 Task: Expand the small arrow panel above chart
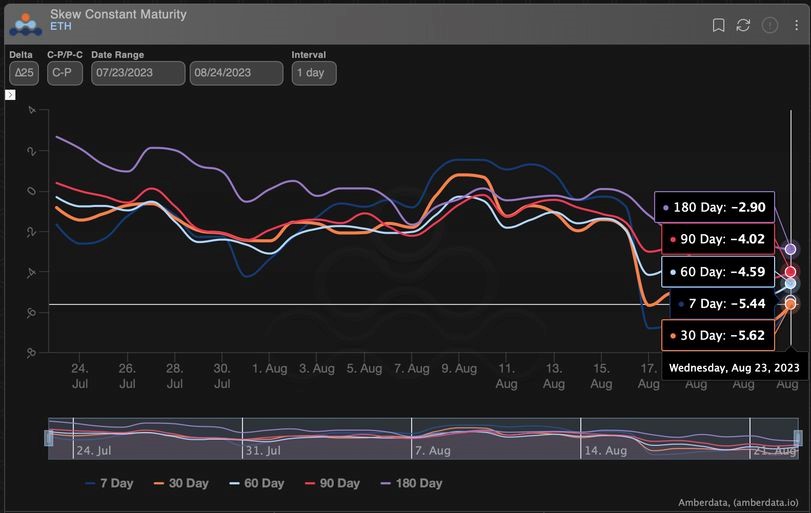tap(10, 95)
